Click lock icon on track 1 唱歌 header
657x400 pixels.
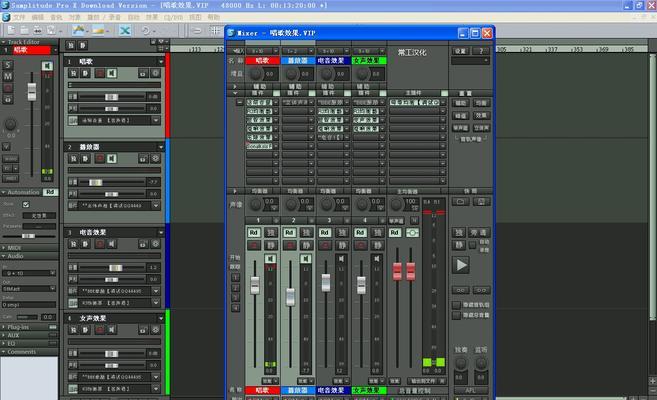point(143,73)
